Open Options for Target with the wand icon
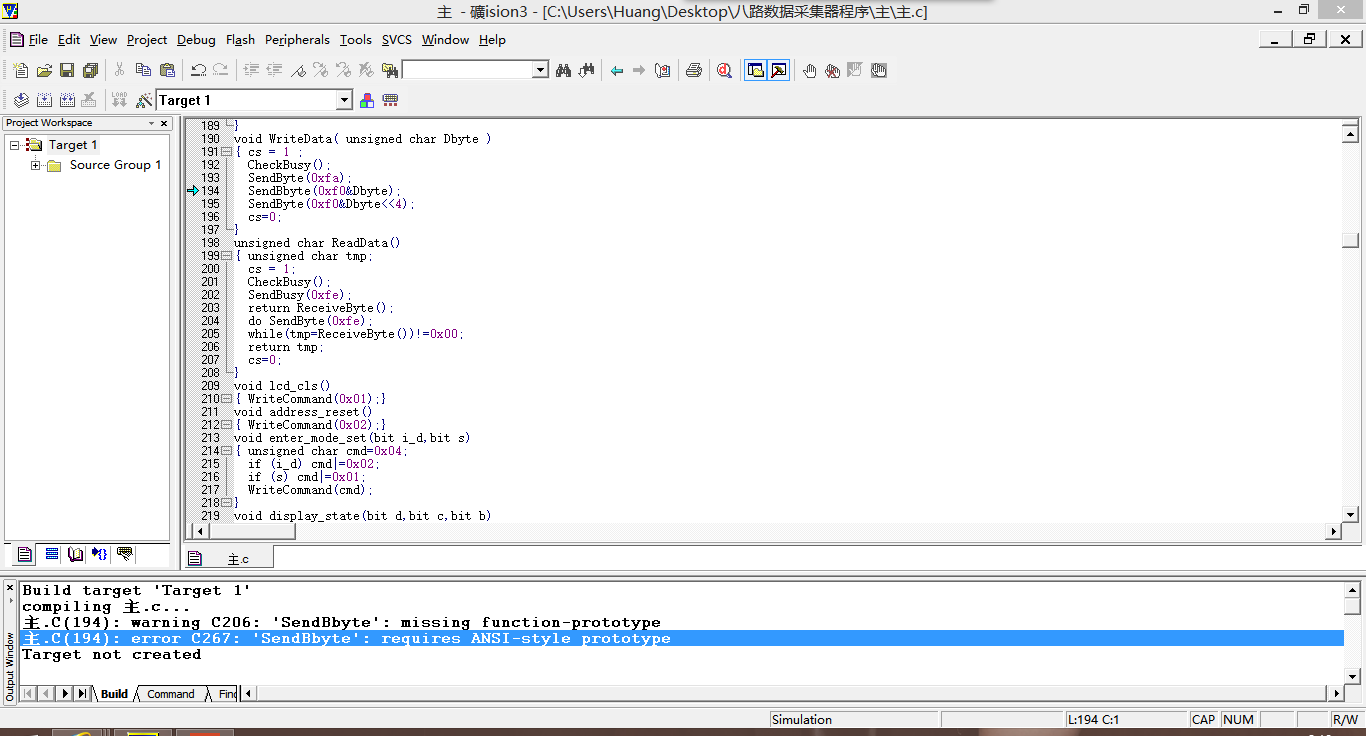This screenshot has width=1366, height=736. 144,100
